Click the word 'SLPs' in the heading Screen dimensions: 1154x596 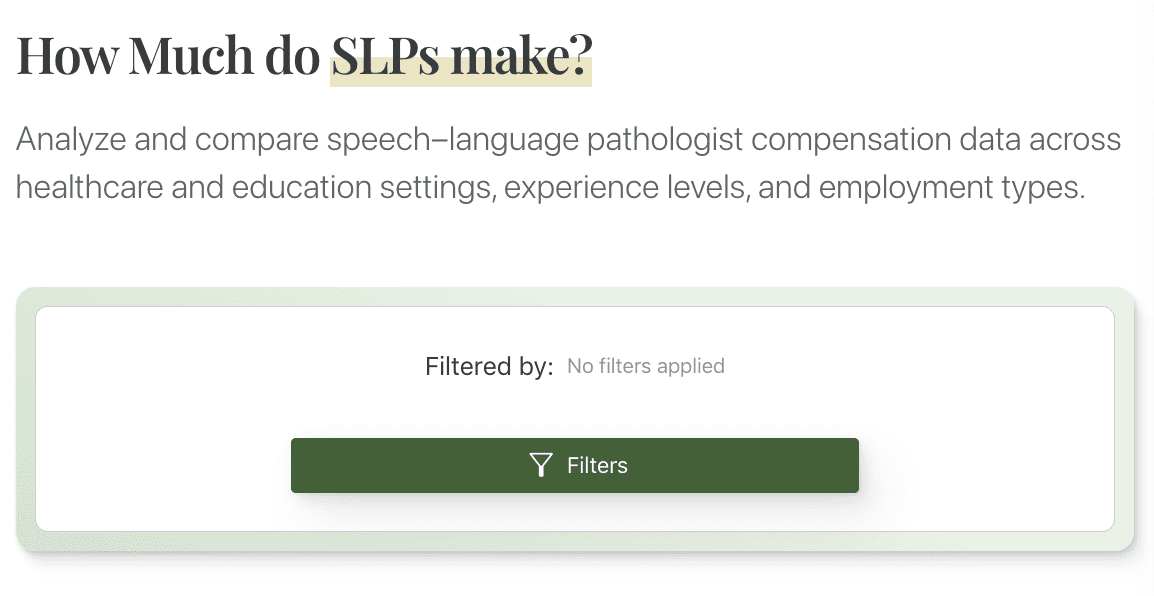[x=385, y=56]
